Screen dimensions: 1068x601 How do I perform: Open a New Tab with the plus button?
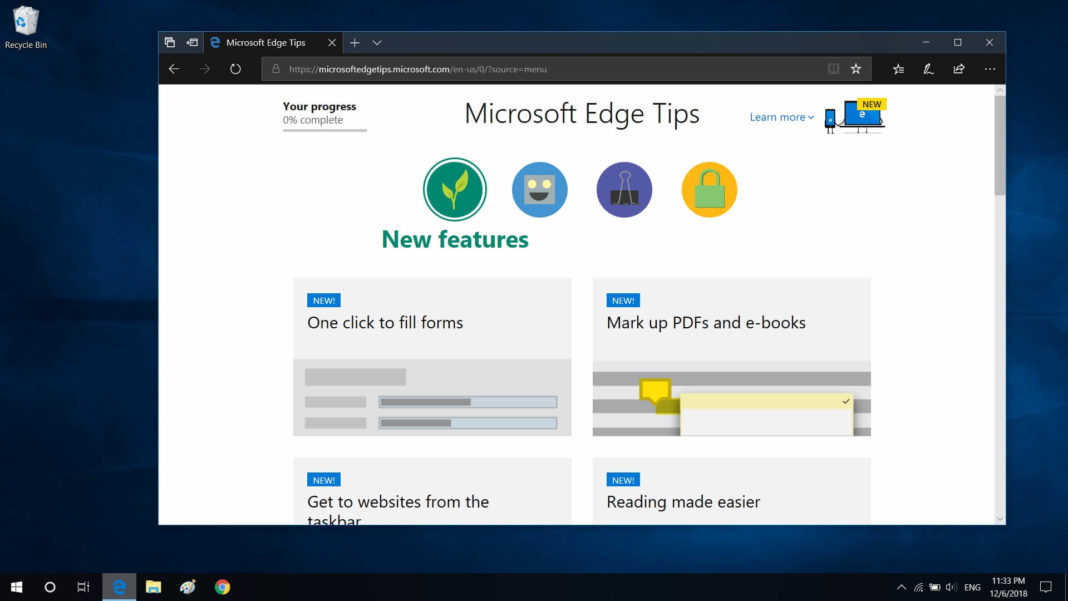coord(355,42)
